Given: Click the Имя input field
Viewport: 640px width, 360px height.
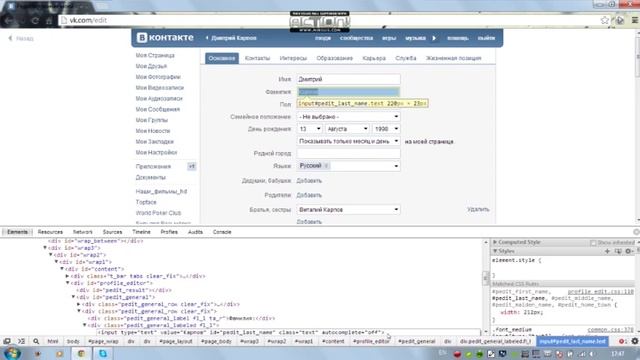Looking at the screenshot, I should point(348,79).
